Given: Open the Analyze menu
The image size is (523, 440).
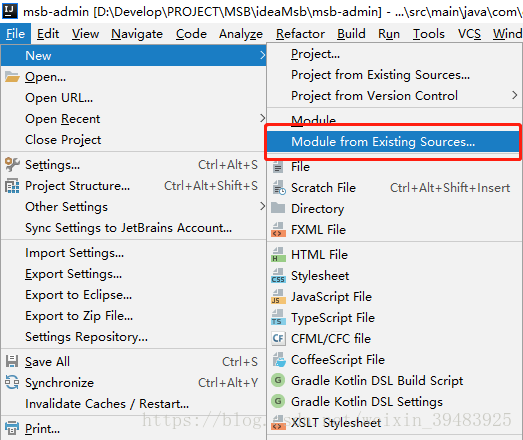Looking at the screenshot, I should pos(241,34).
